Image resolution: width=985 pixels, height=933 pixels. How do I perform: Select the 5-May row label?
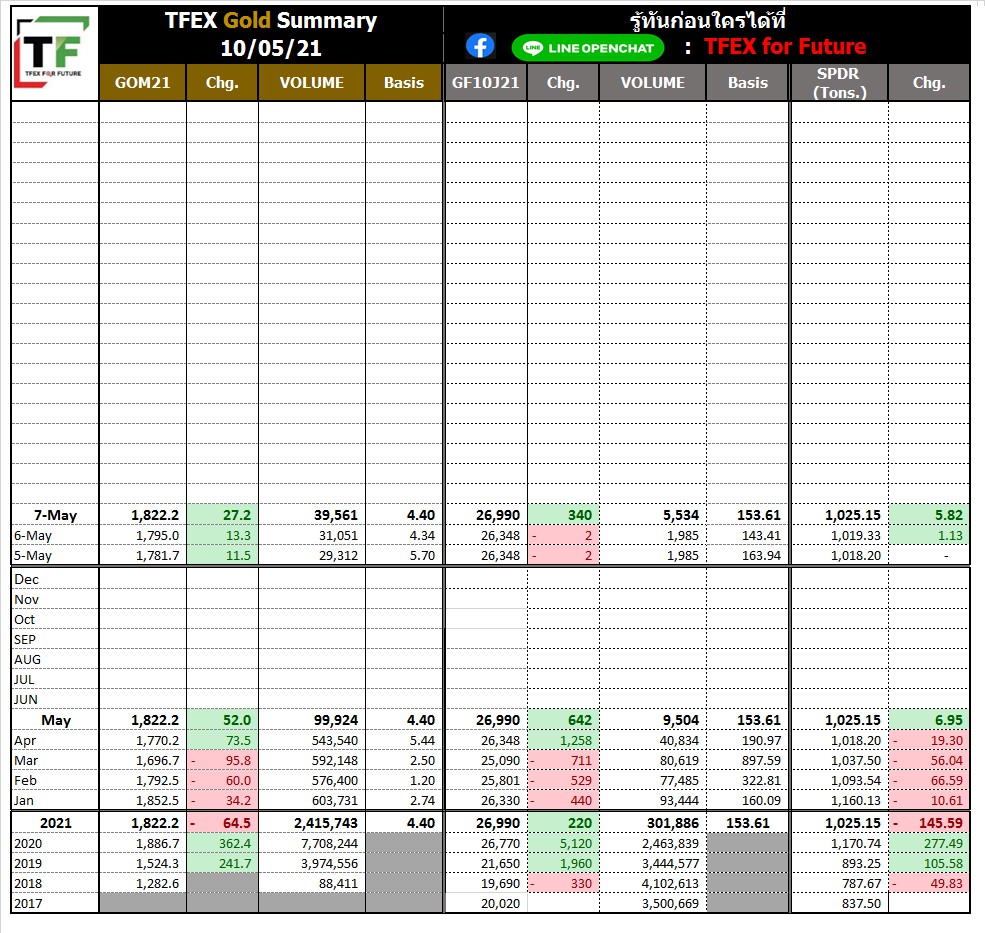pos(33,556)
